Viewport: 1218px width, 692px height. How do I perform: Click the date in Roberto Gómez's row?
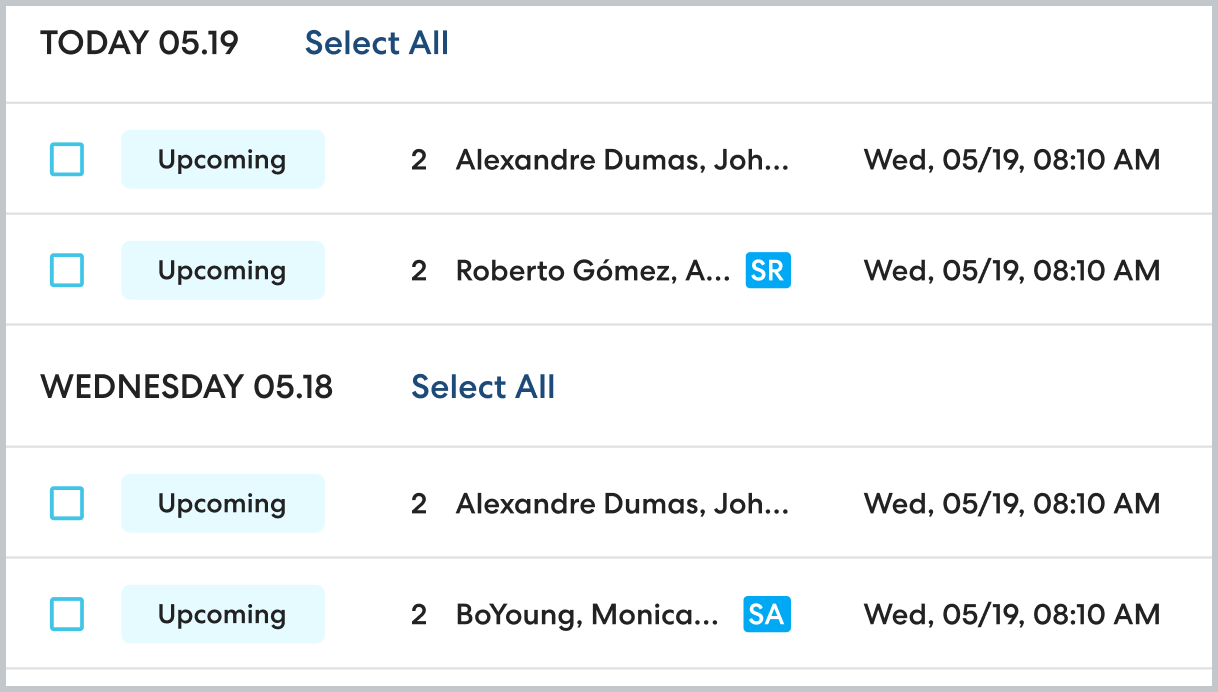(1011, 270)
